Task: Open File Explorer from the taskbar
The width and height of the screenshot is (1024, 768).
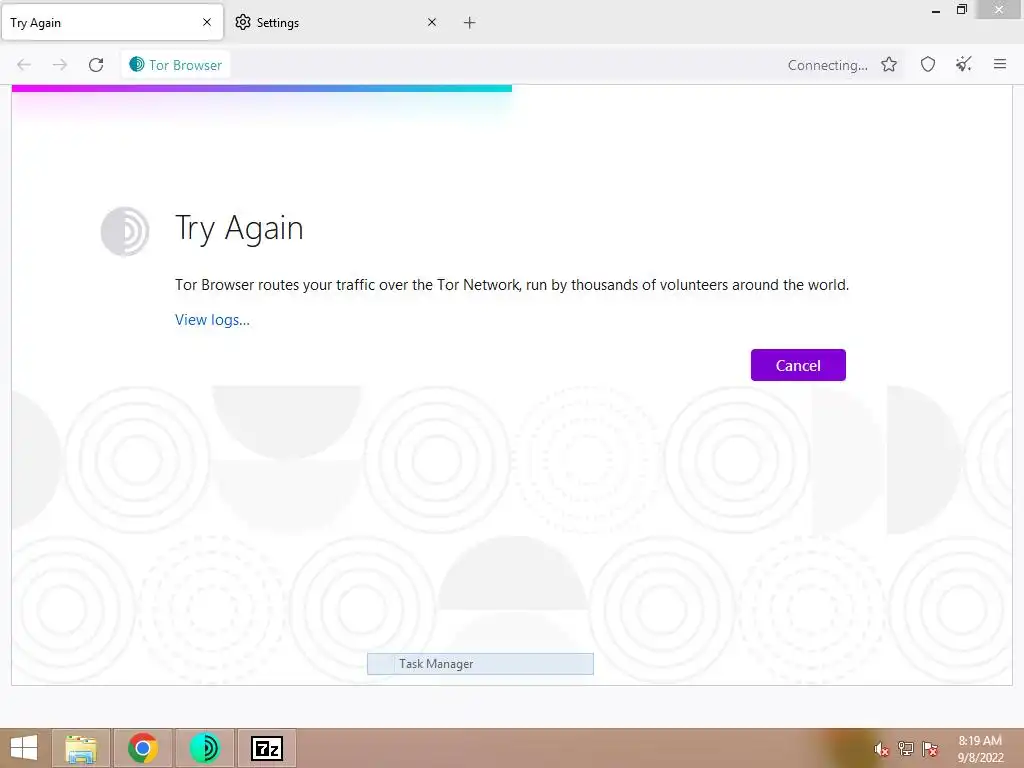Action: click(81, 748)
